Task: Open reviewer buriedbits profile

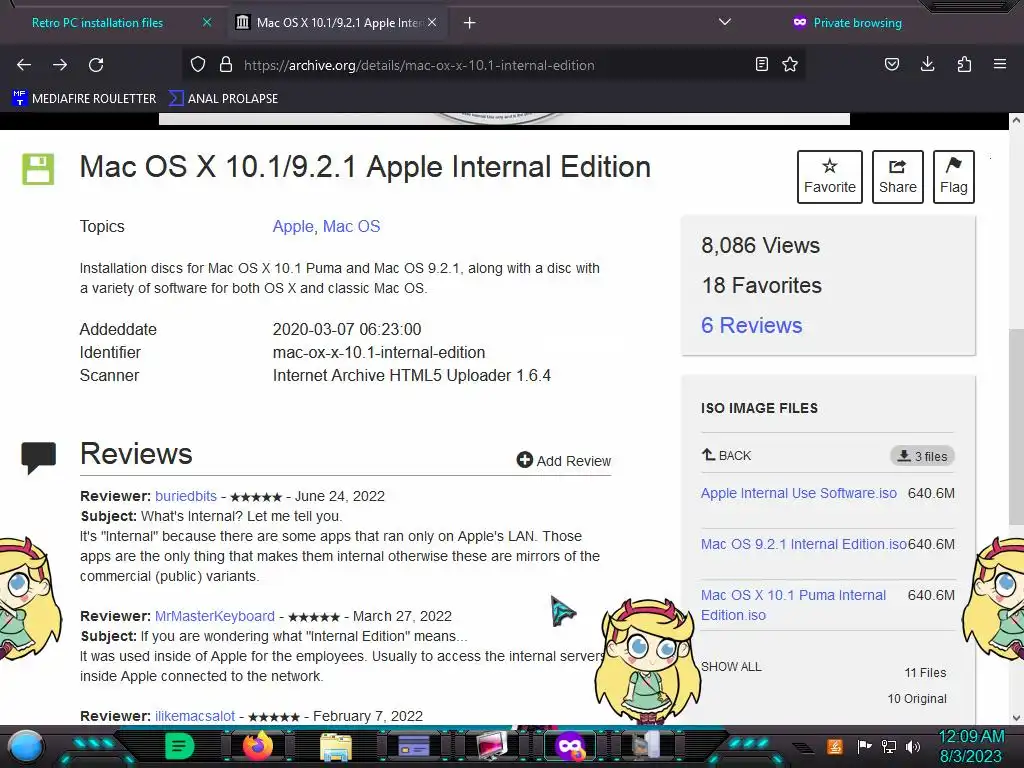Action: (x=185, y=496)
